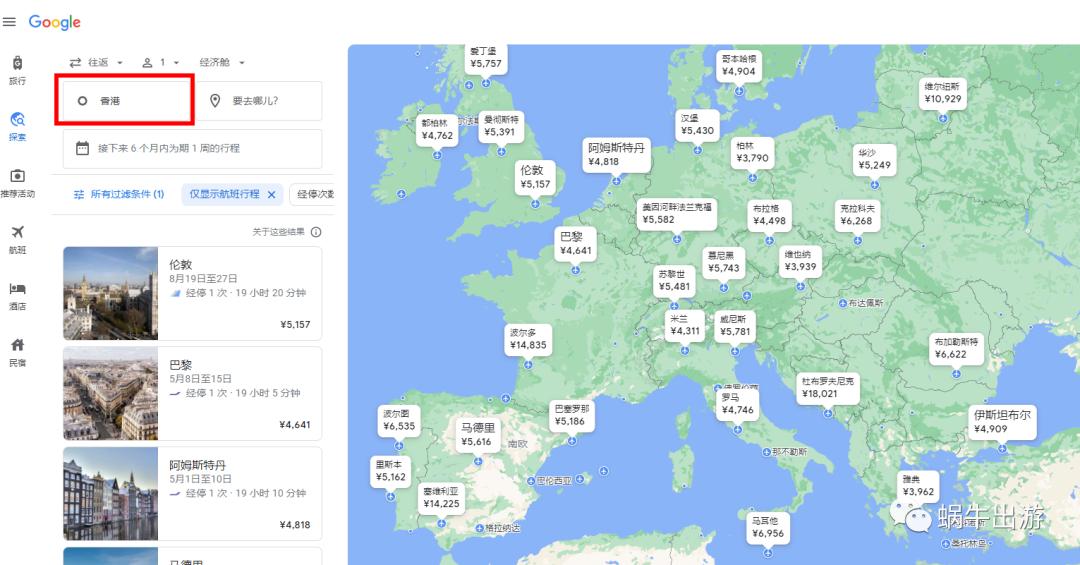The image size is (1080, 565).
Task: Click info icon next to 关于这些结果
Action: pos(316,232)
